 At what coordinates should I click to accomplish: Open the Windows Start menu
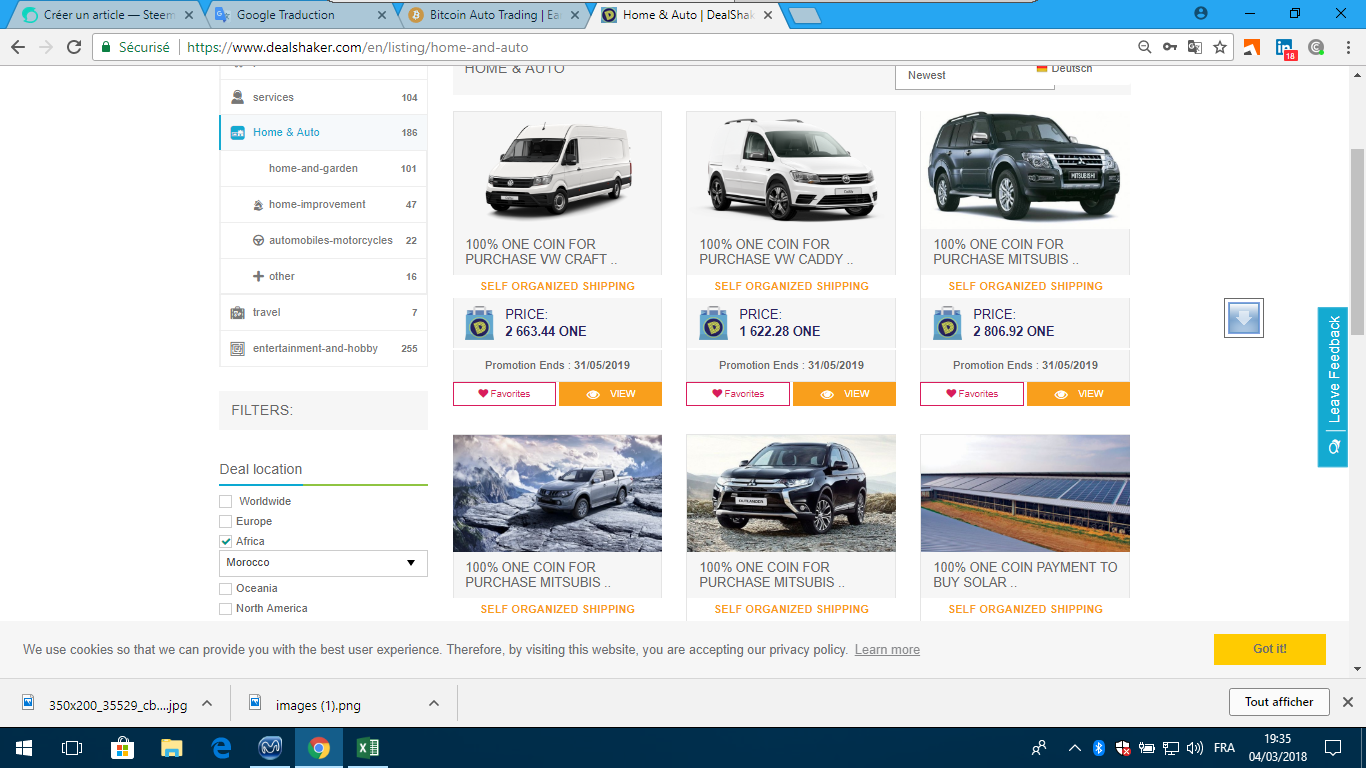[x=24, y=747]
